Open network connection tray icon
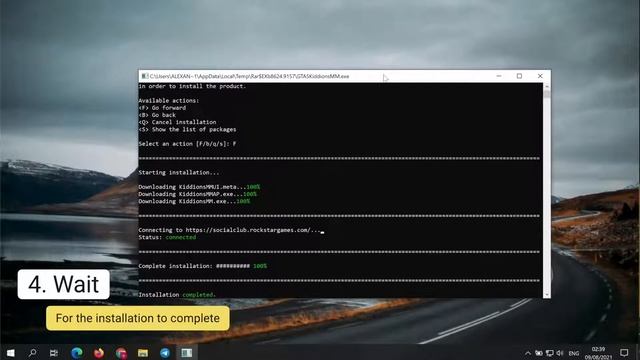640x360 pixels. coord(550,353)
